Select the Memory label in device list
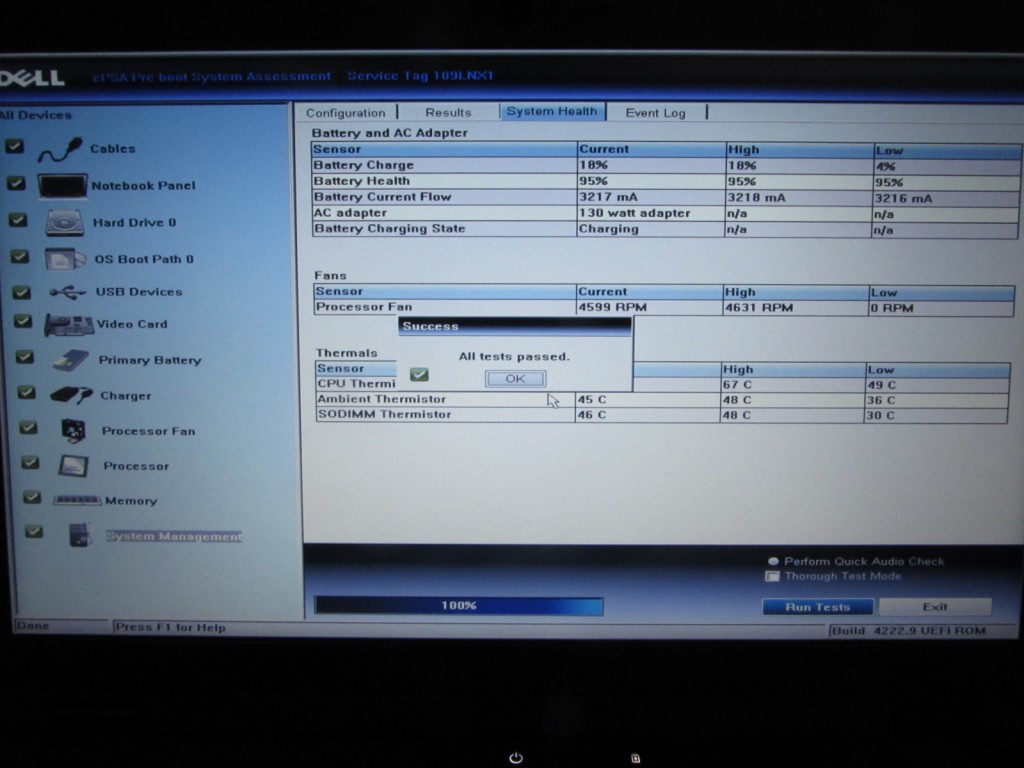The width and height of the screenshot is (1024, 768). pos(131,501)
